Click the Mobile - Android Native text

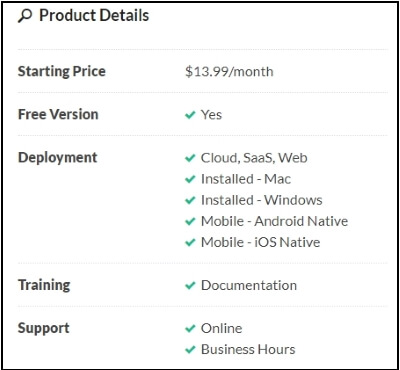pyautogui.click(x=274, y=221)
